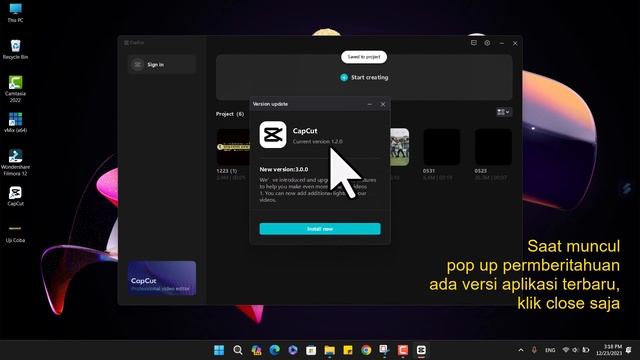The image size is (640, 360).
Task: Click the "Project (6)" heading
Action: coord(230,114)
